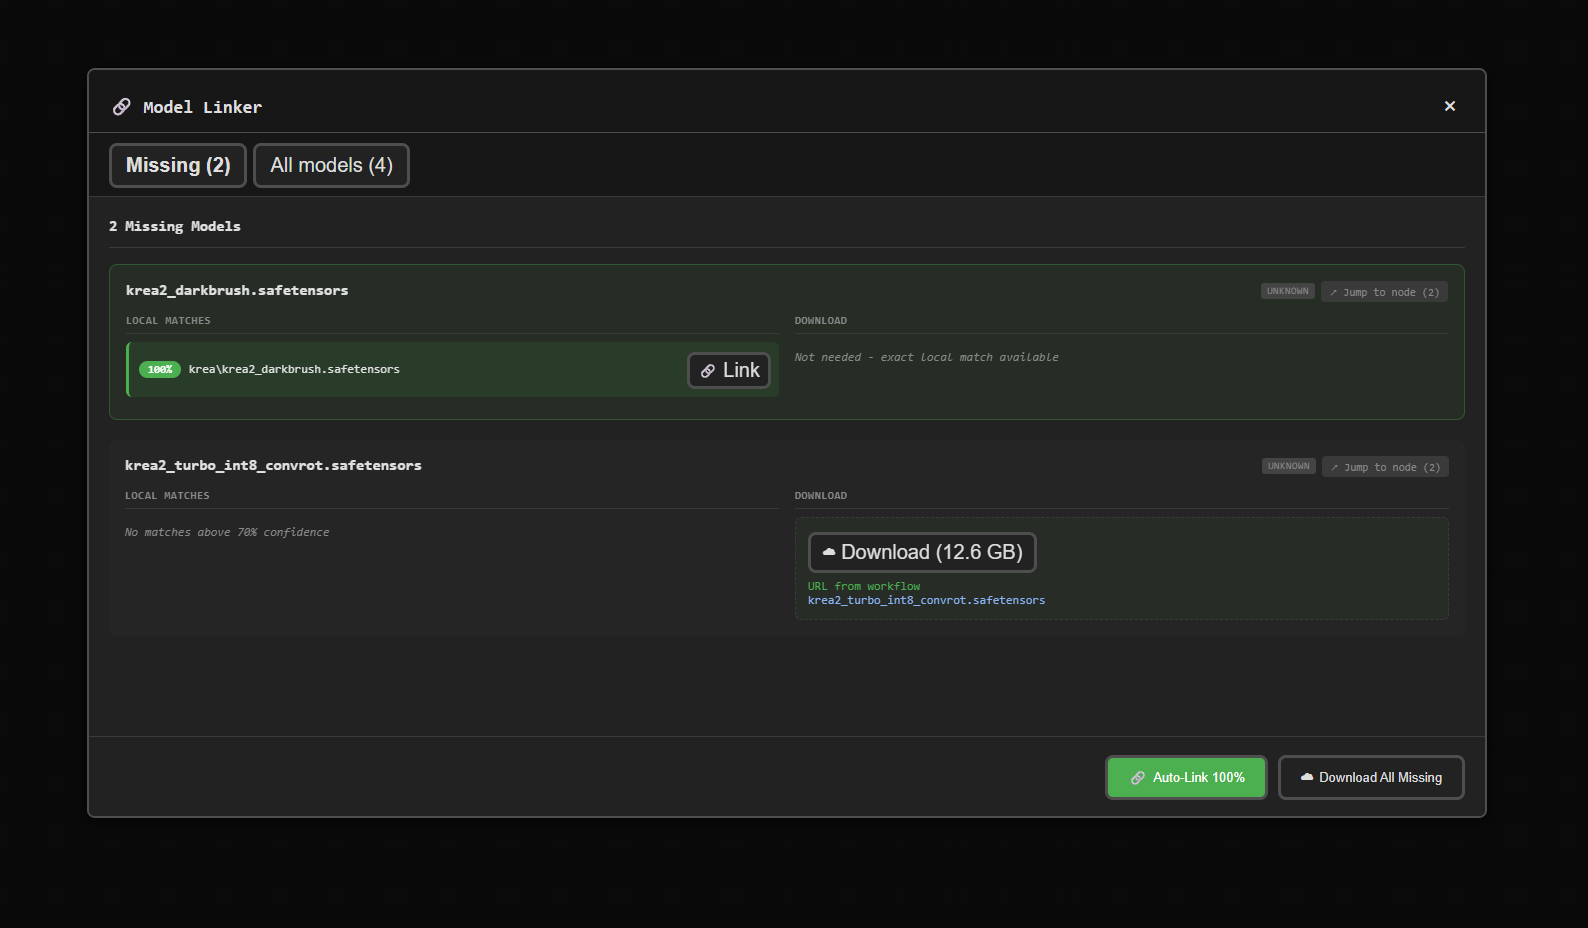Click the '2 Missing Models' heading

175,226
